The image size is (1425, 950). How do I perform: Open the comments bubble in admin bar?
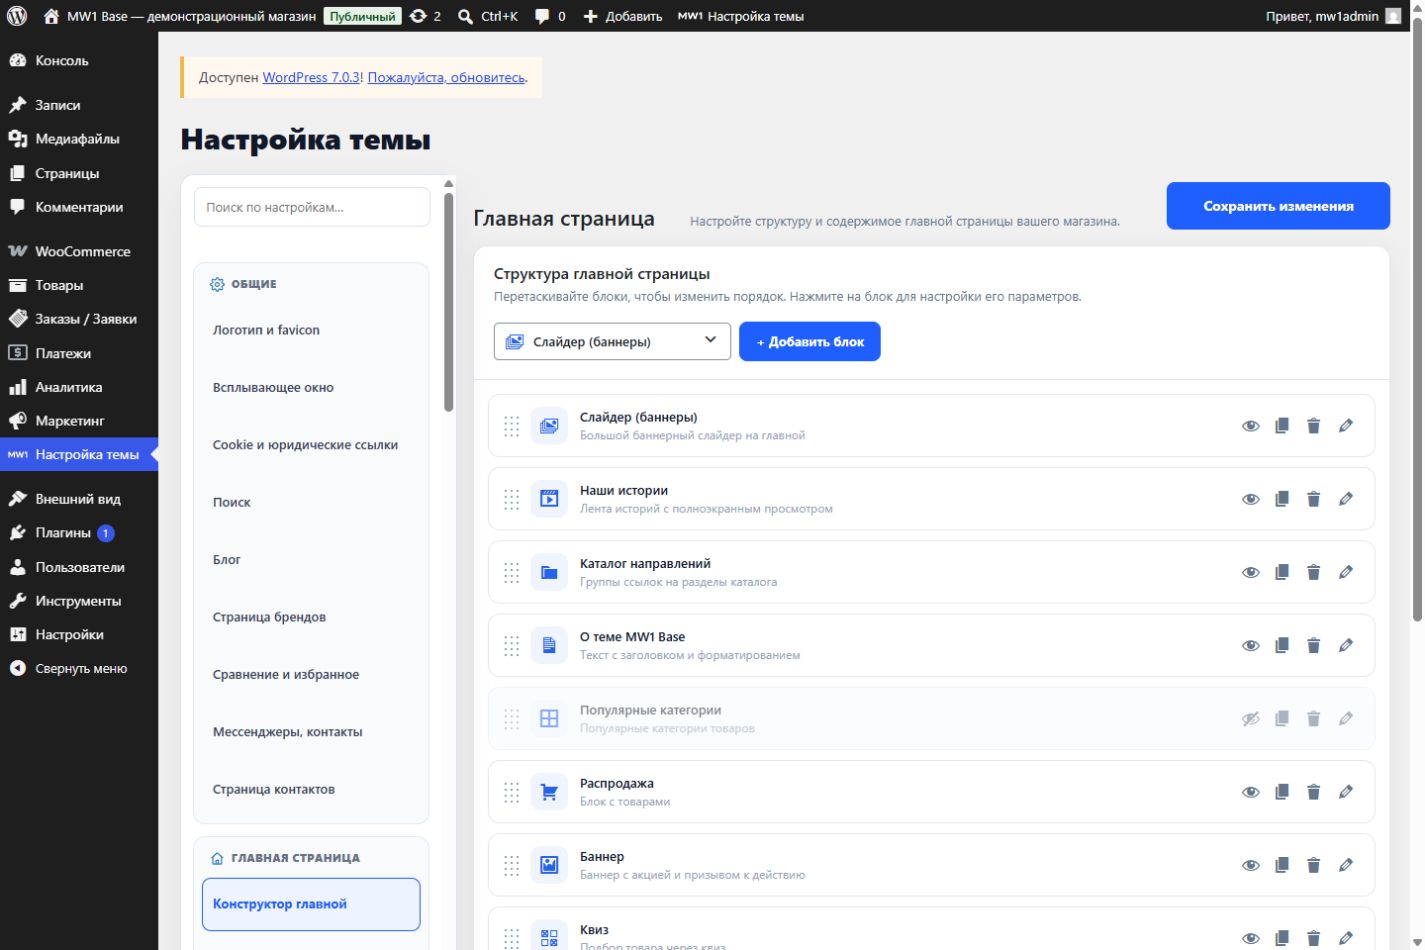[550, 16]
